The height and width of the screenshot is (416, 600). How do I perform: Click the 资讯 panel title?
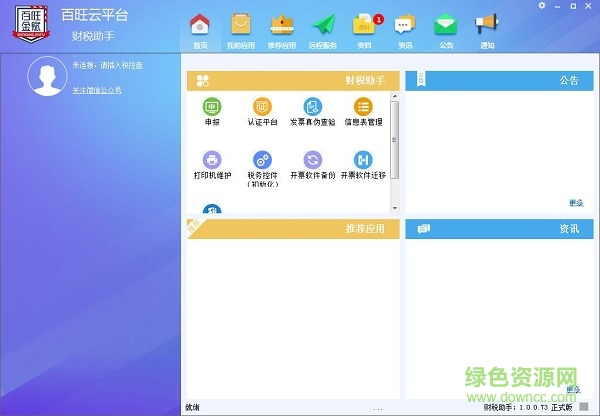pos(569,229)
